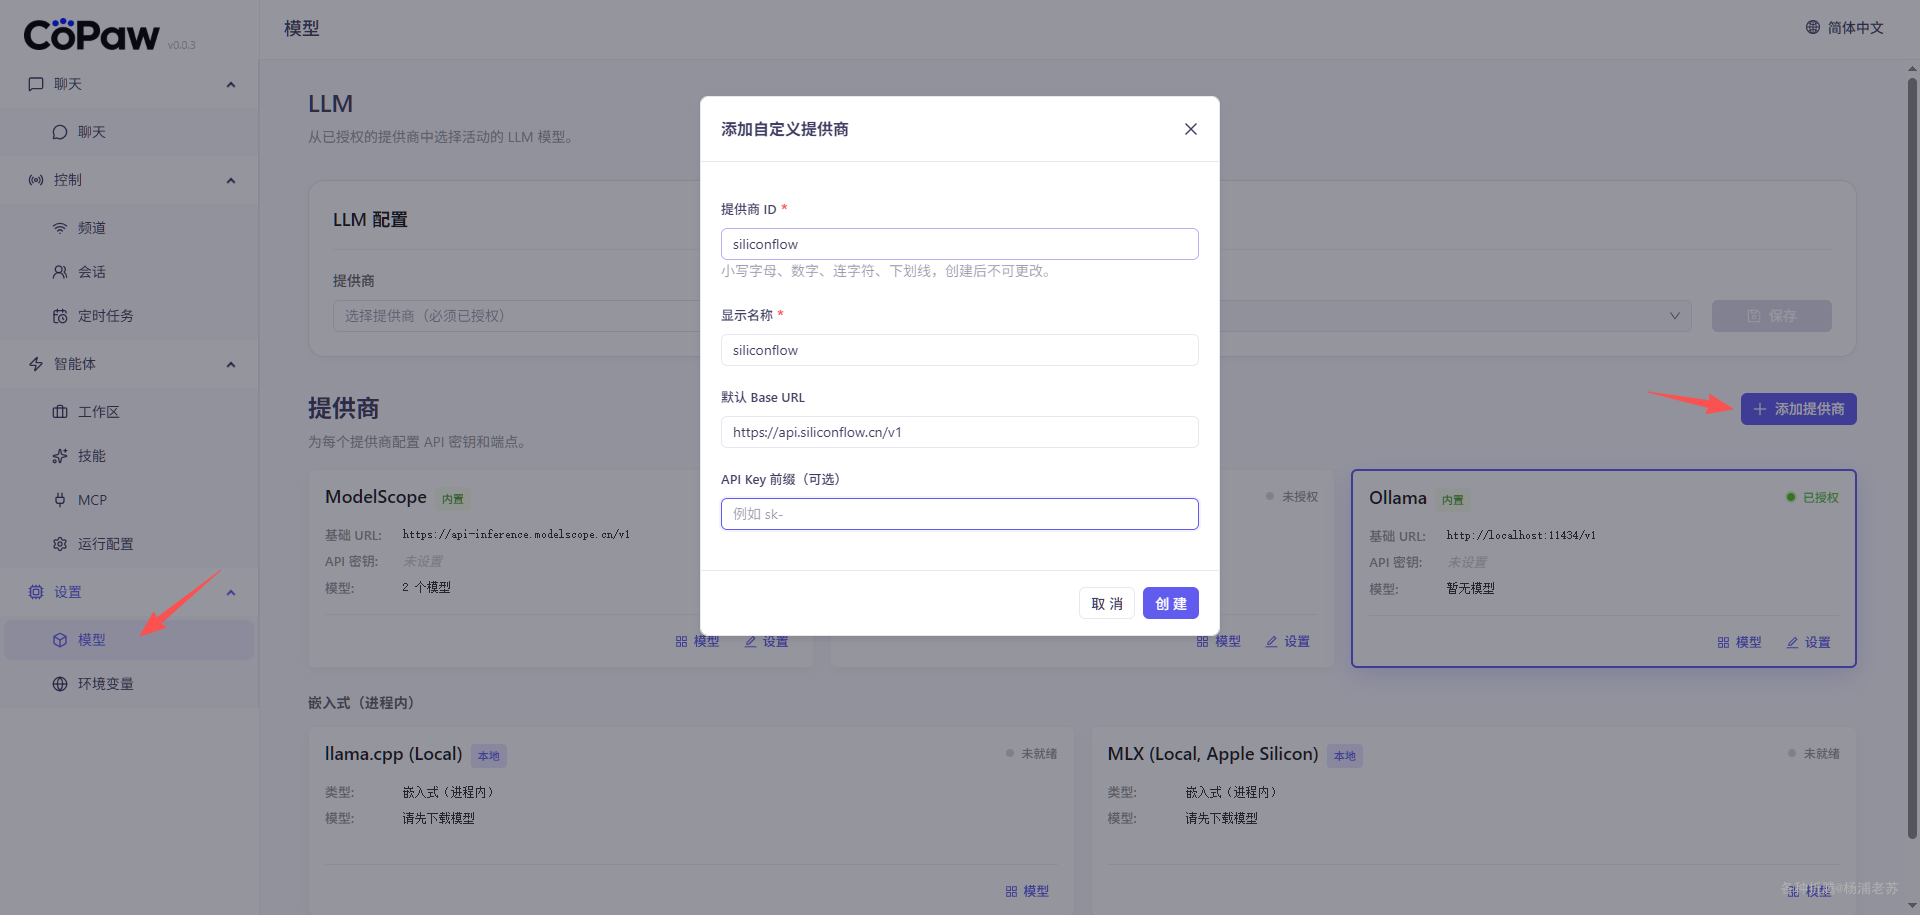Open the MCP menu item
1920x915 pixels.
pos(129,500)
